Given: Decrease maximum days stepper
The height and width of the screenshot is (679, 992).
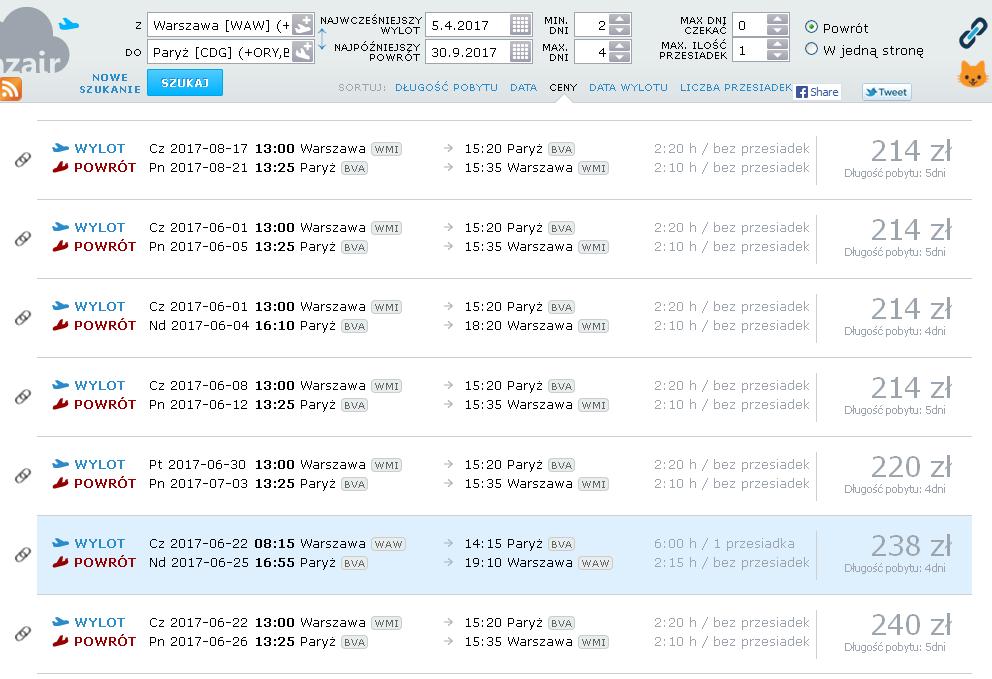Looking at the screenshot, I should [621, 58].
